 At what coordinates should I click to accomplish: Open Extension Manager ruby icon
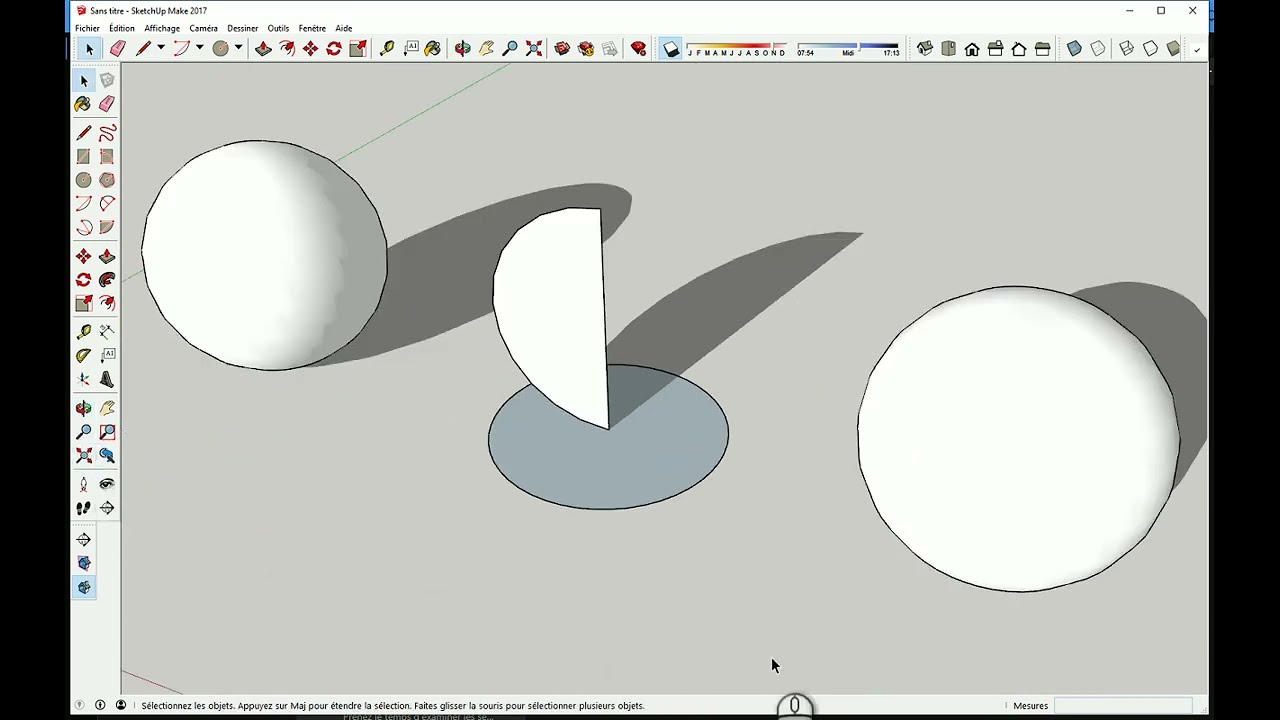pos(638,49)
